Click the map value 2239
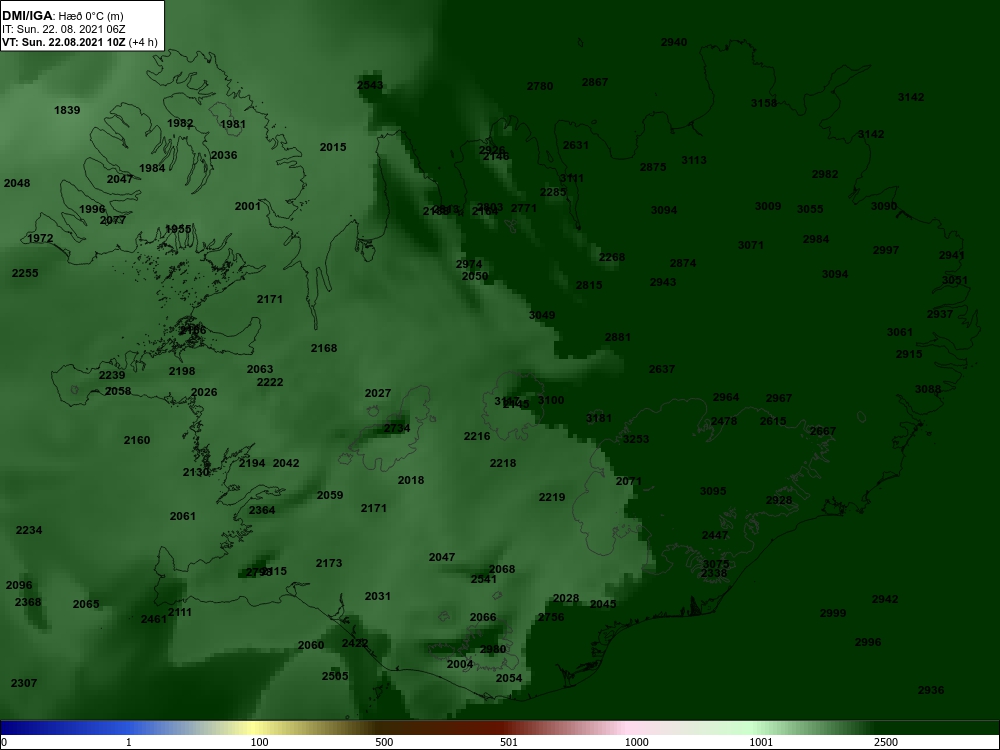The image size is (1000, 750). click(x=112, y=375)
